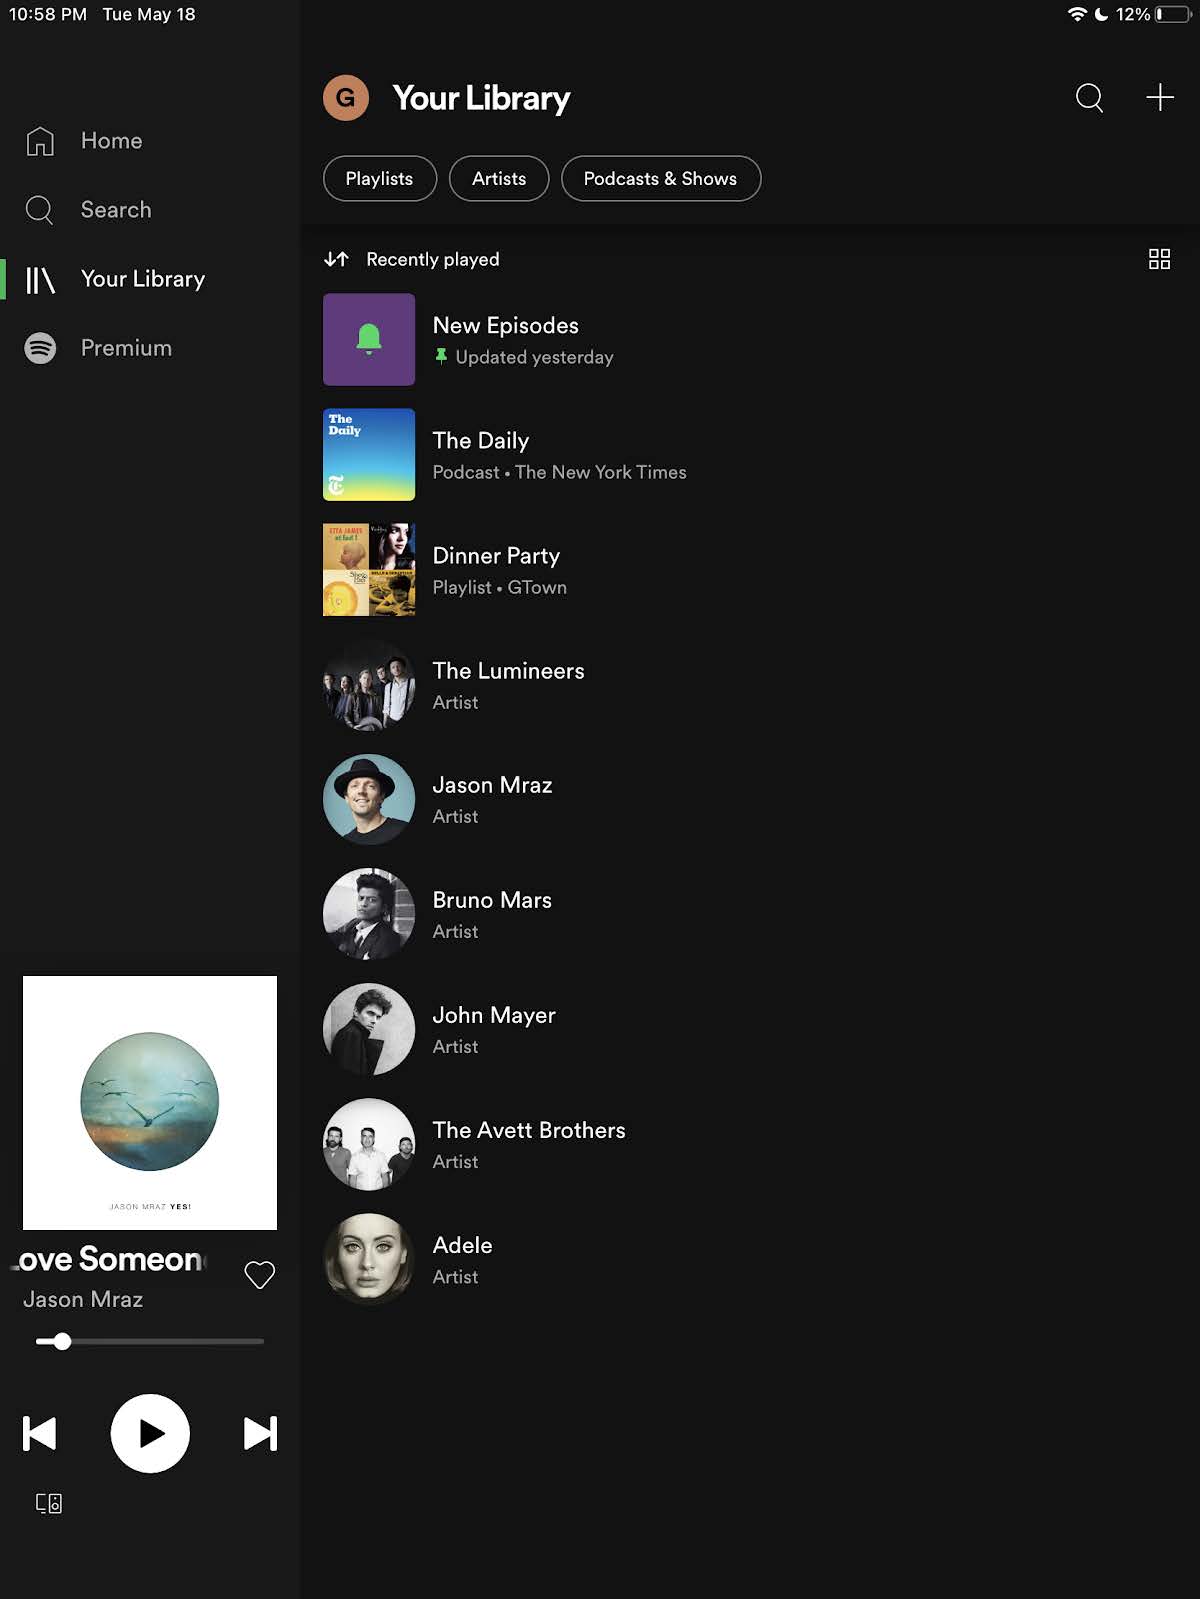Open the library search magnifier icon
The width and height of the screenshot is (1200, 1599).
[1089, 98]
